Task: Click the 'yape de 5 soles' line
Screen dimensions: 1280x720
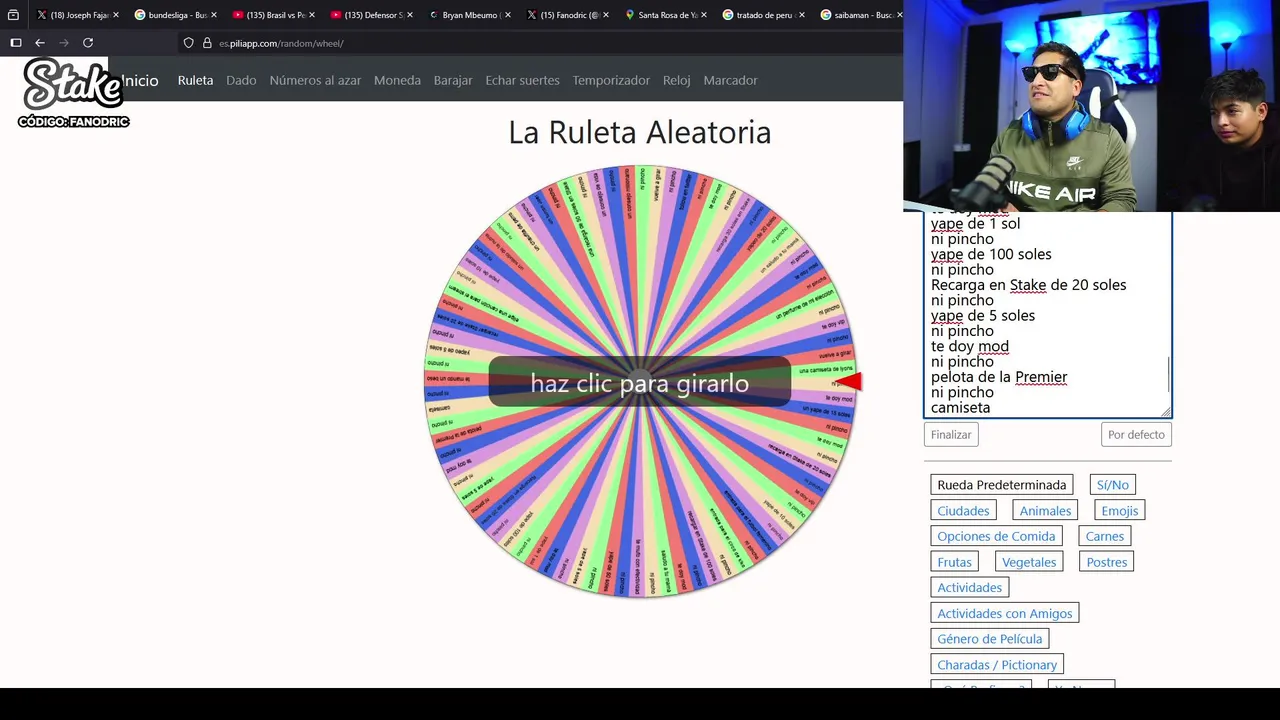Action: tap(983, 316)
